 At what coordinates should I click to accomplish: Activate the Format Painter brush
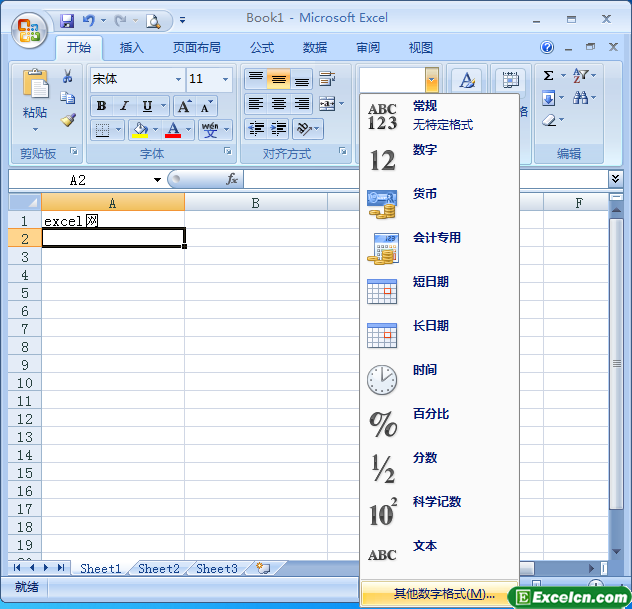tap(68, 120)
